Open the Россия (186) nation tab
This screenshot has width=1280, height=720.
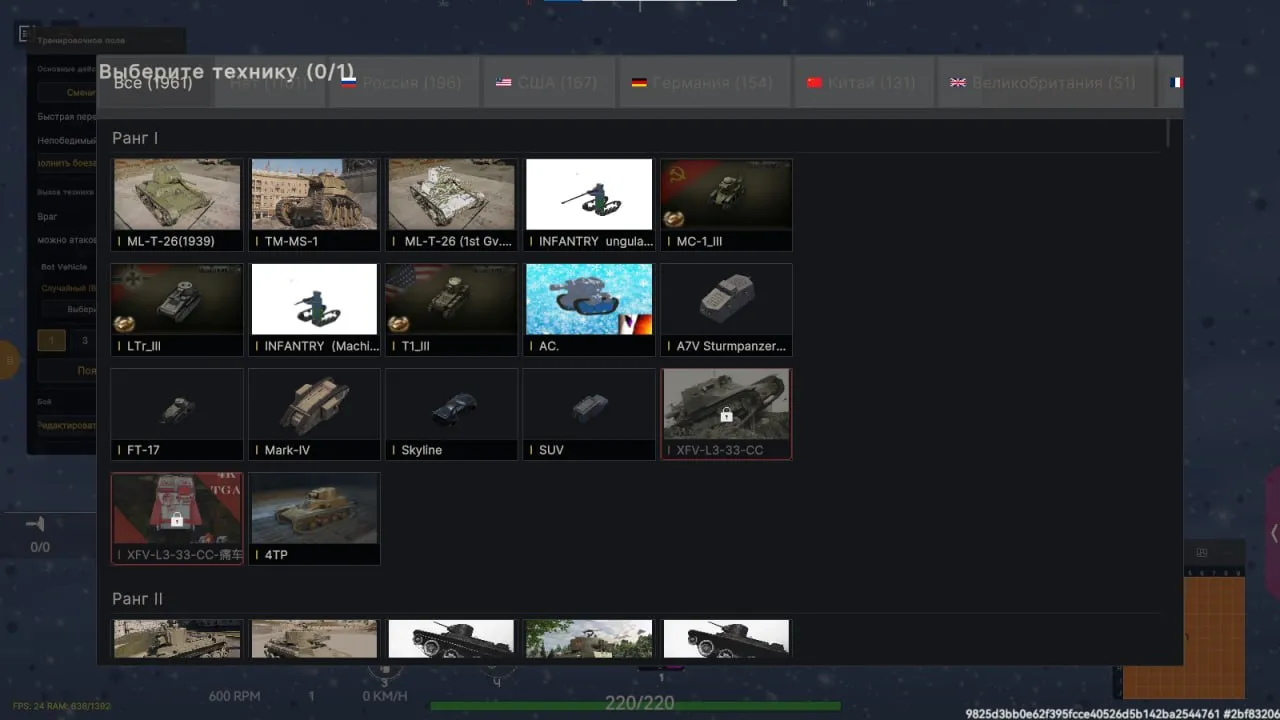pyautogui.click(x=402, y=82)
